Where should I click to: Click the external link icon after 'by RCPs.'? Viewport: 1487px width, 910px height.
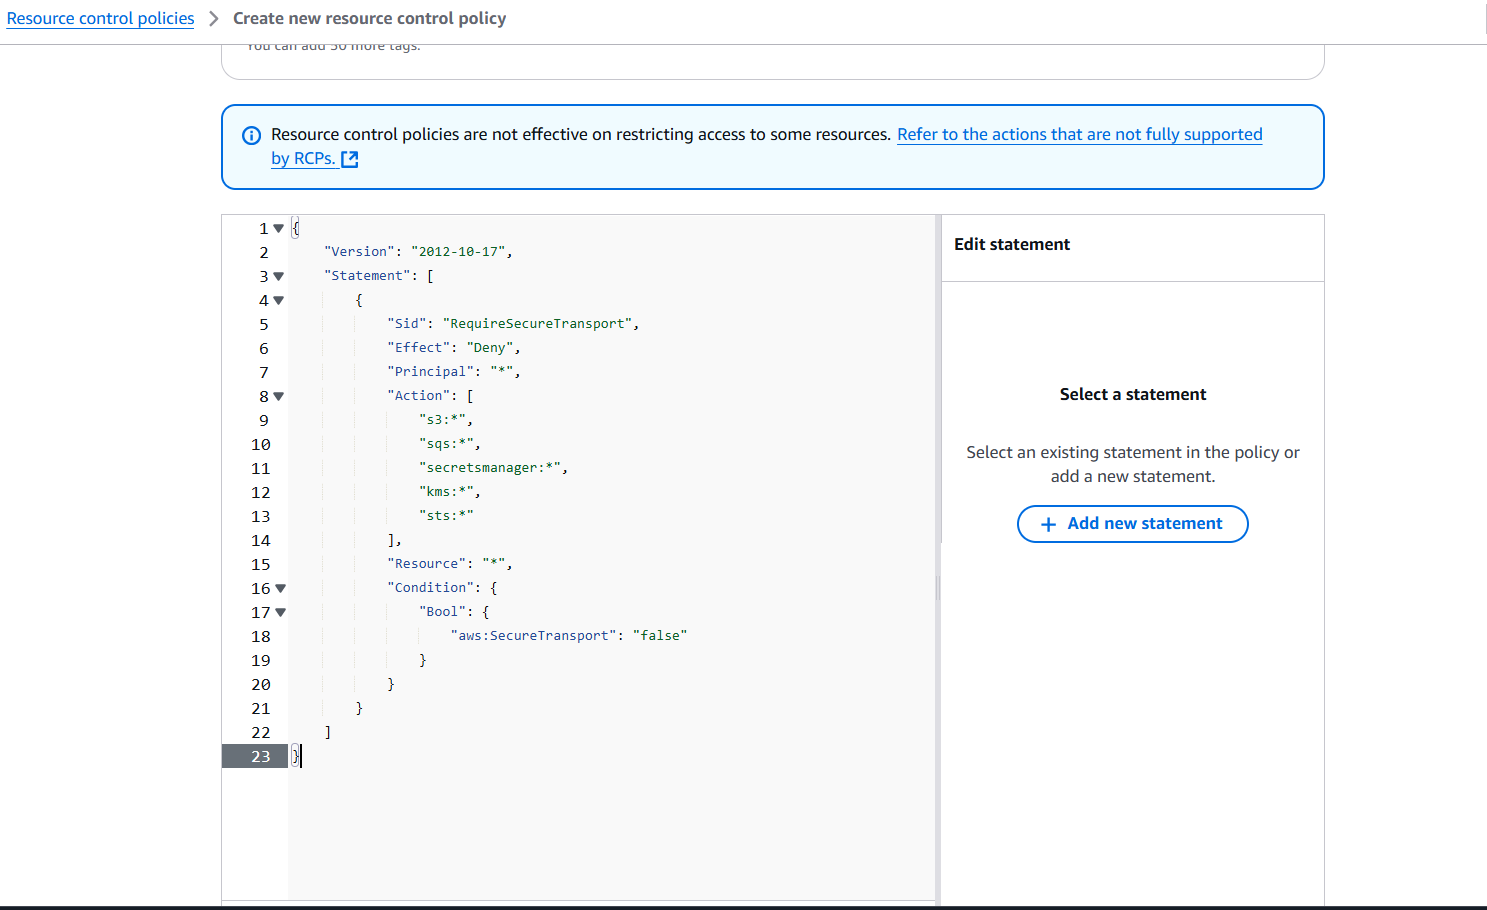point(349,159)
